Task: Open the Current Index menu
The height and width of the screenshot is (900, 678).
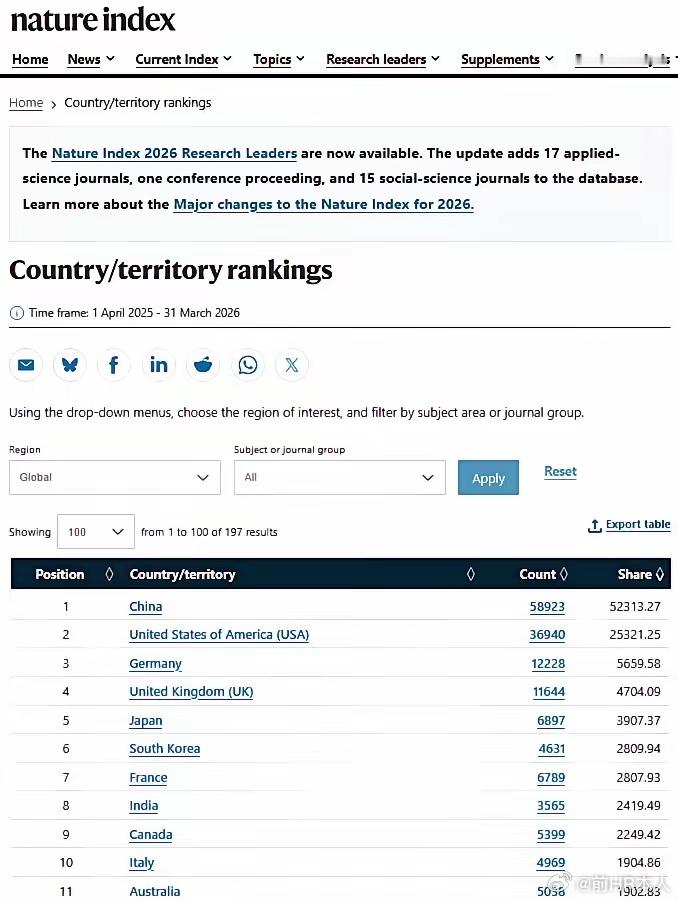Action: pos(183,59)
